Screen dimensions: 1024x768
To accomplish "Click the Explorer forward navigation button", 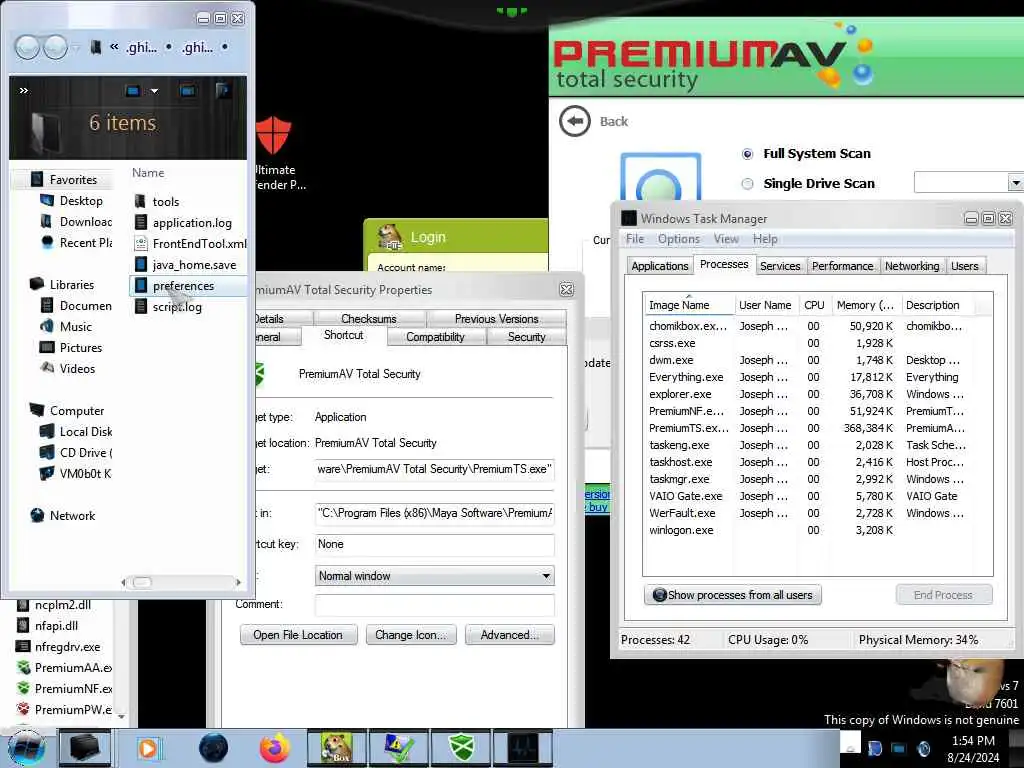I will 55,47.
